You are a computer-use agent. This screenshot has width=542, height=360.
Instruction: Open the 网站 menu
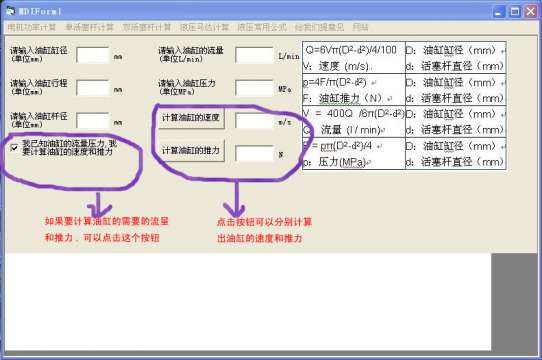coord(361,27)
